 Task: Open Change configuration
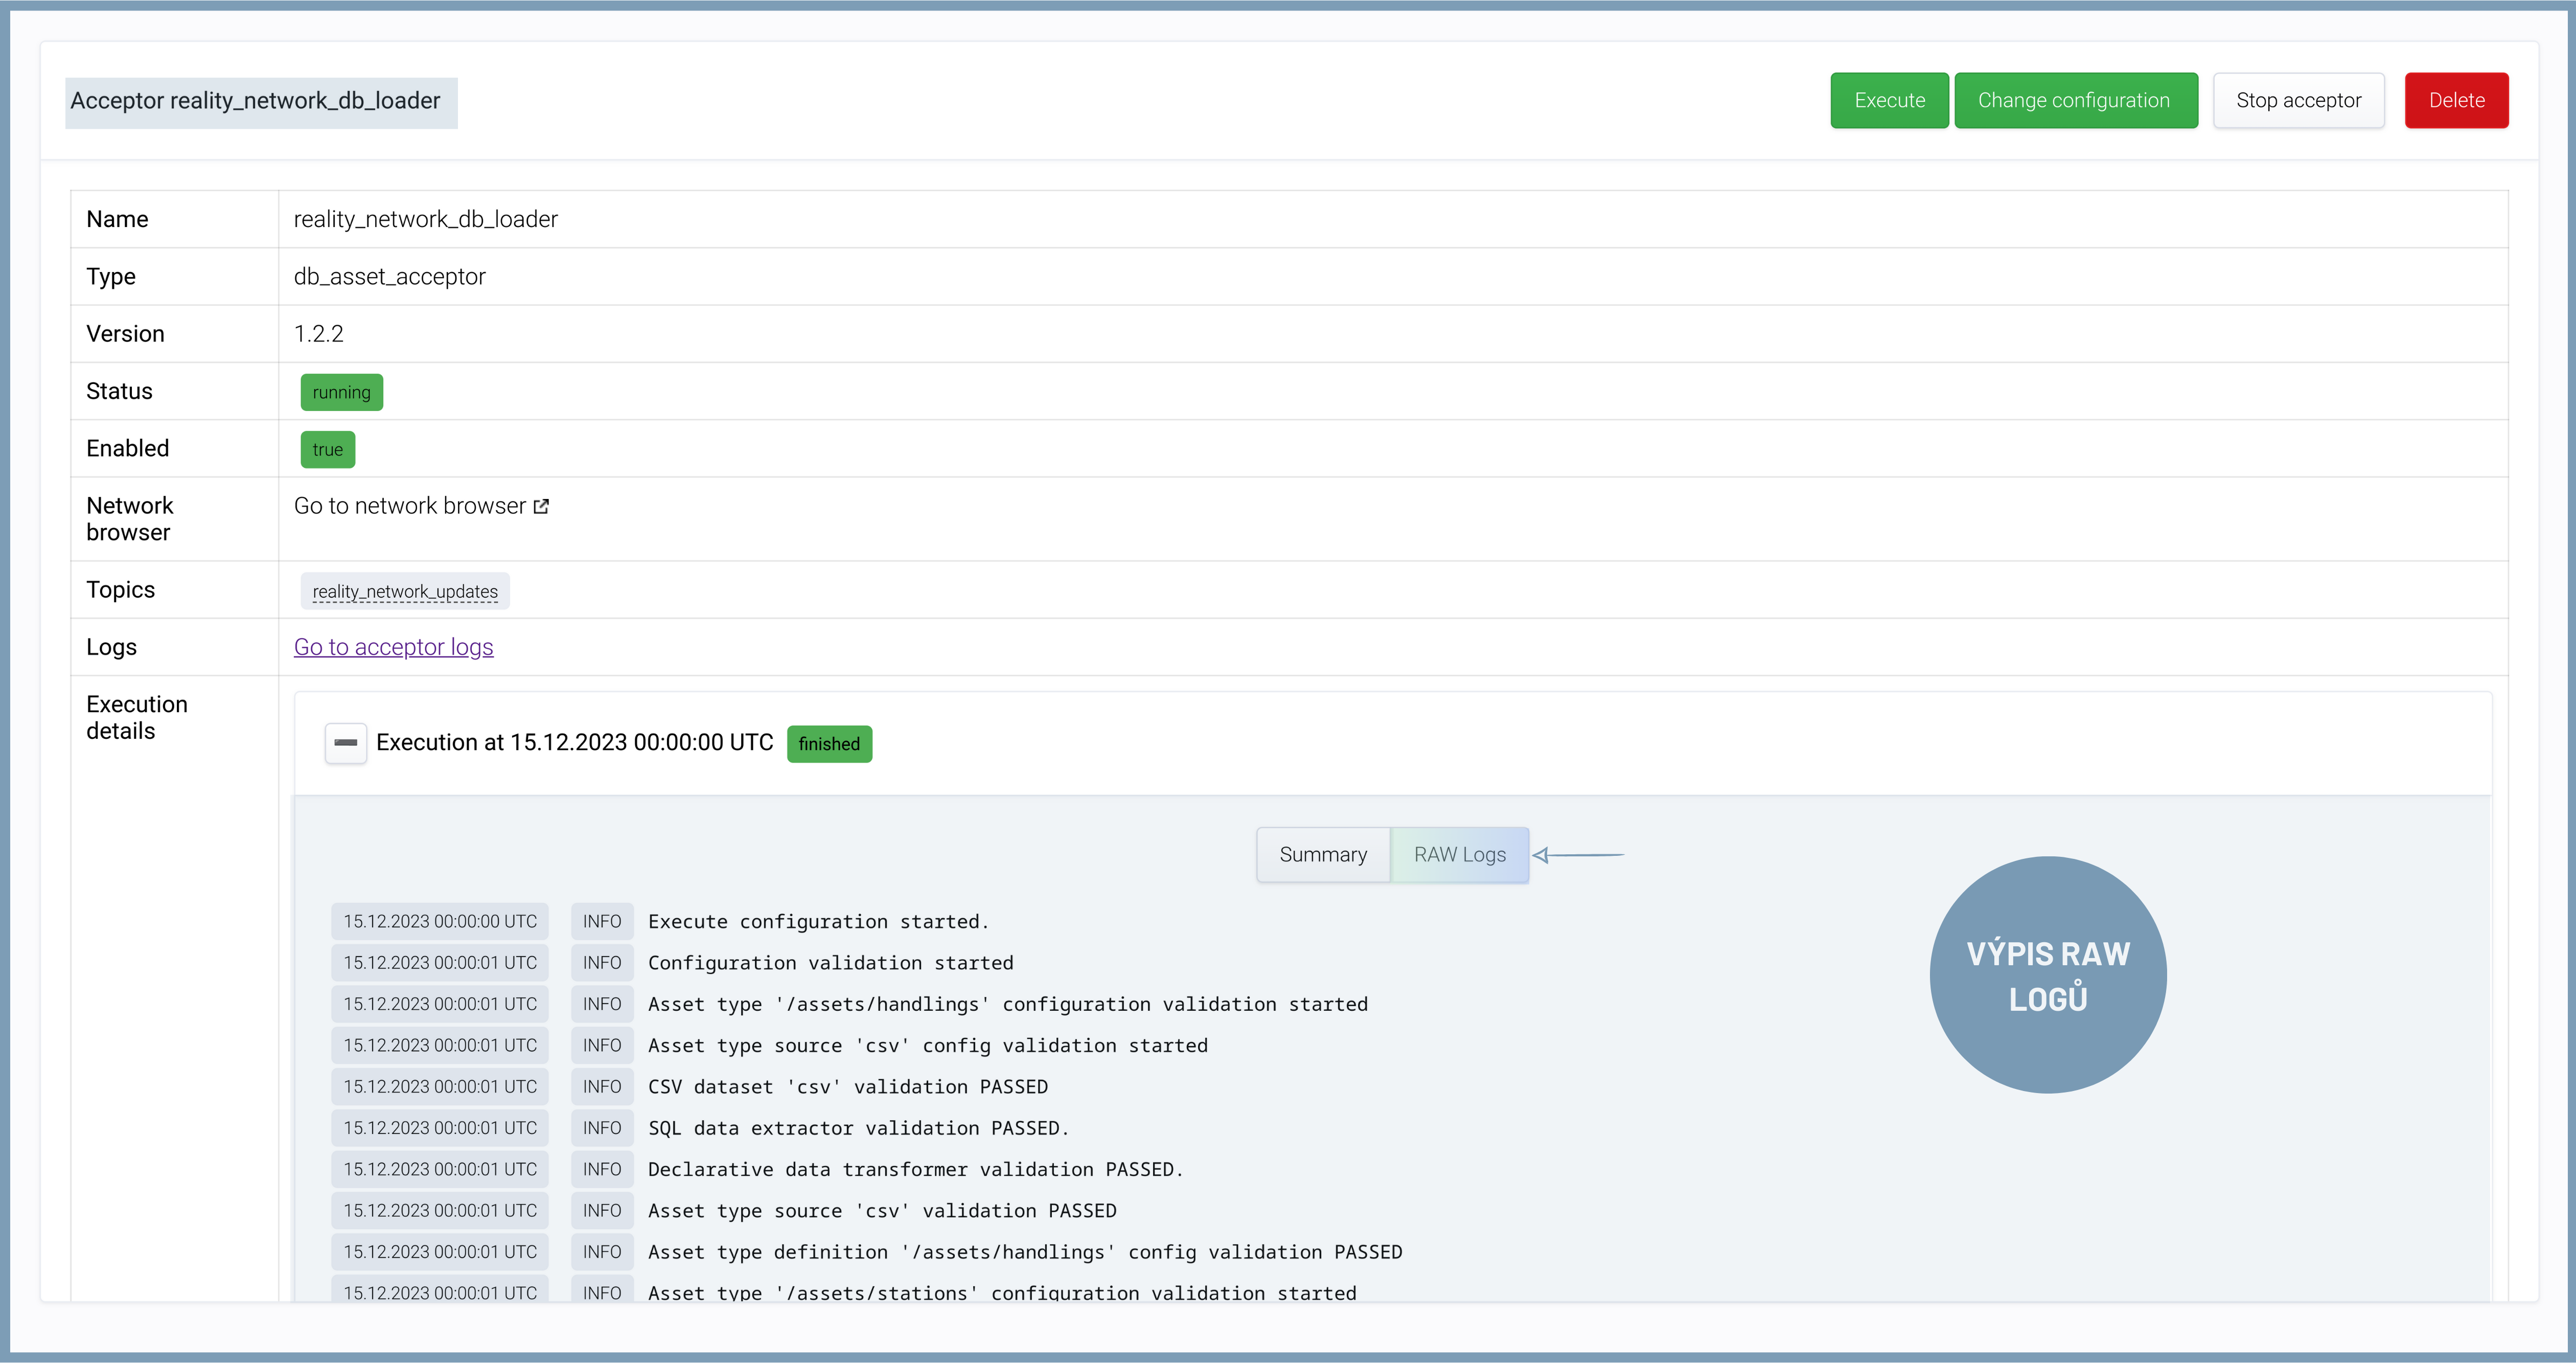(x=2075, y=100)
